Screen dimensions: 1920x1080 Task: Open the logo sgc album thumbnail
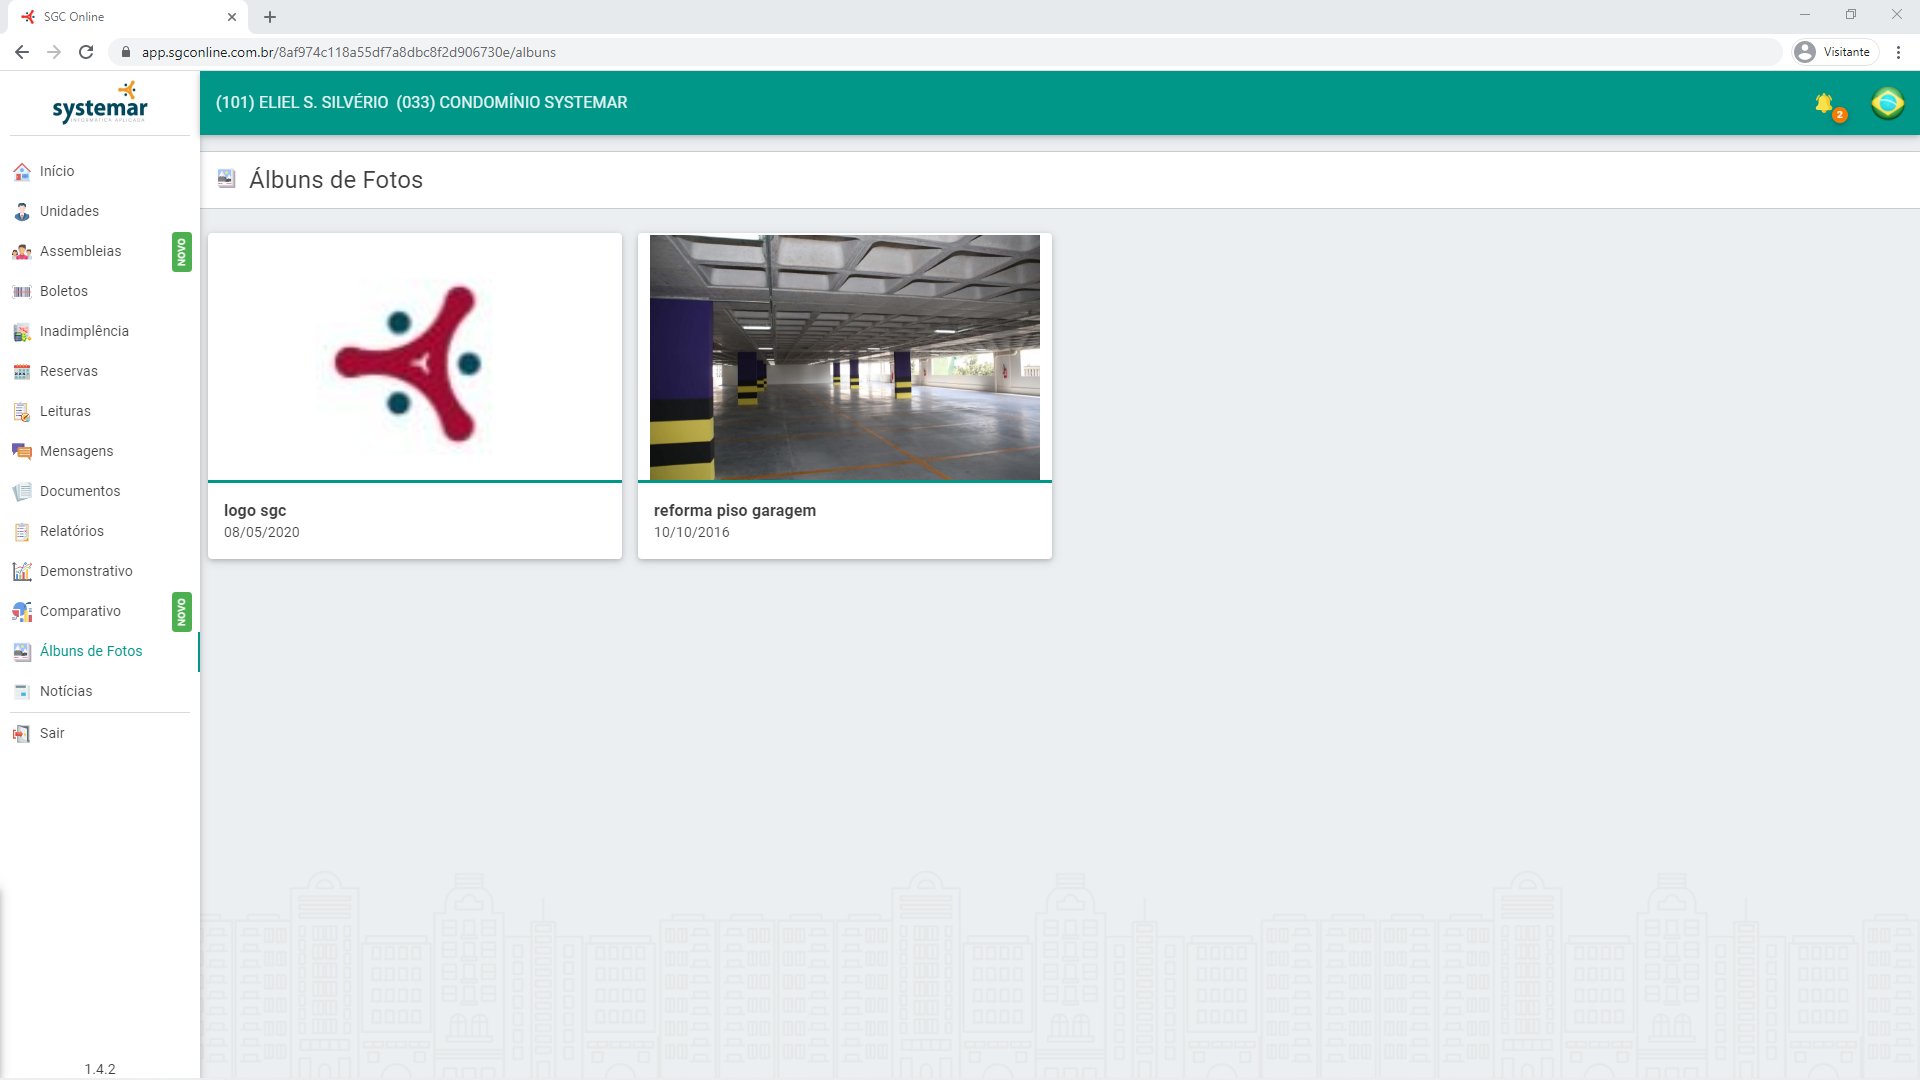(x=415, y=357)
